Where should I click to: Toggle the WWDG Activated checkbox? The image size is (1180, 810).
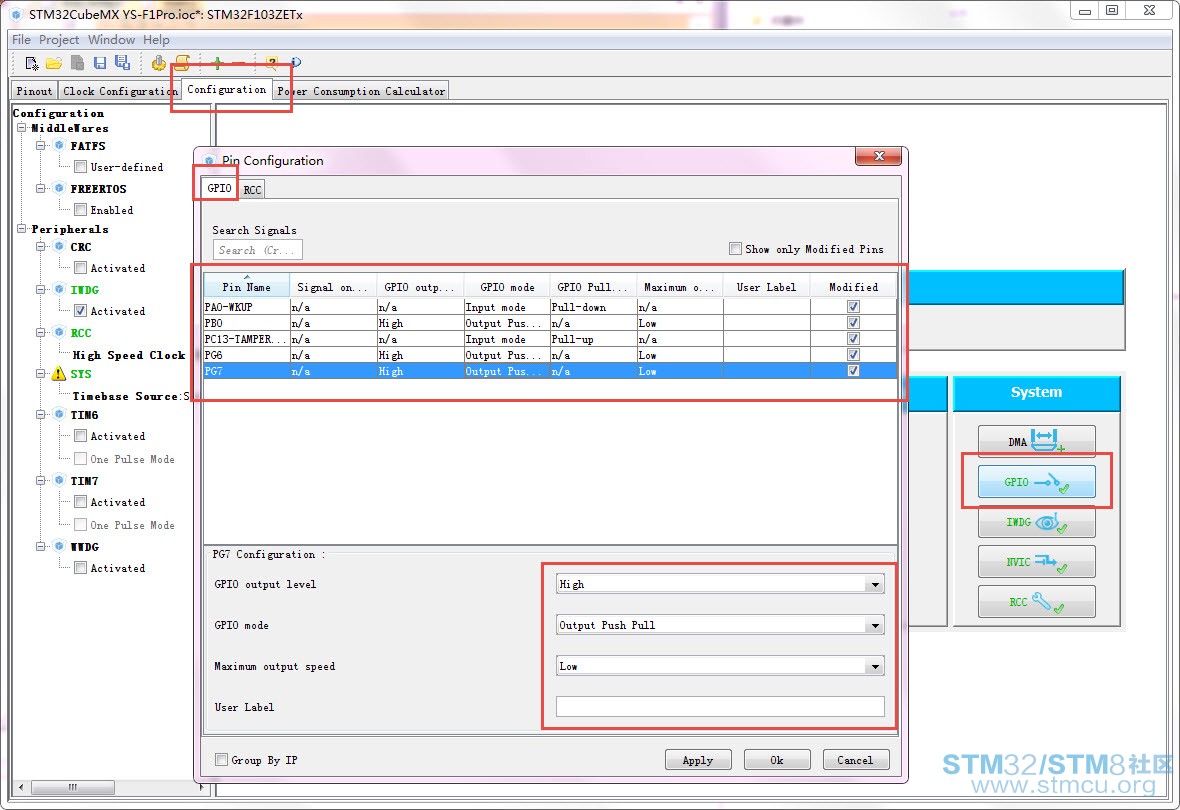coord(81,568)
